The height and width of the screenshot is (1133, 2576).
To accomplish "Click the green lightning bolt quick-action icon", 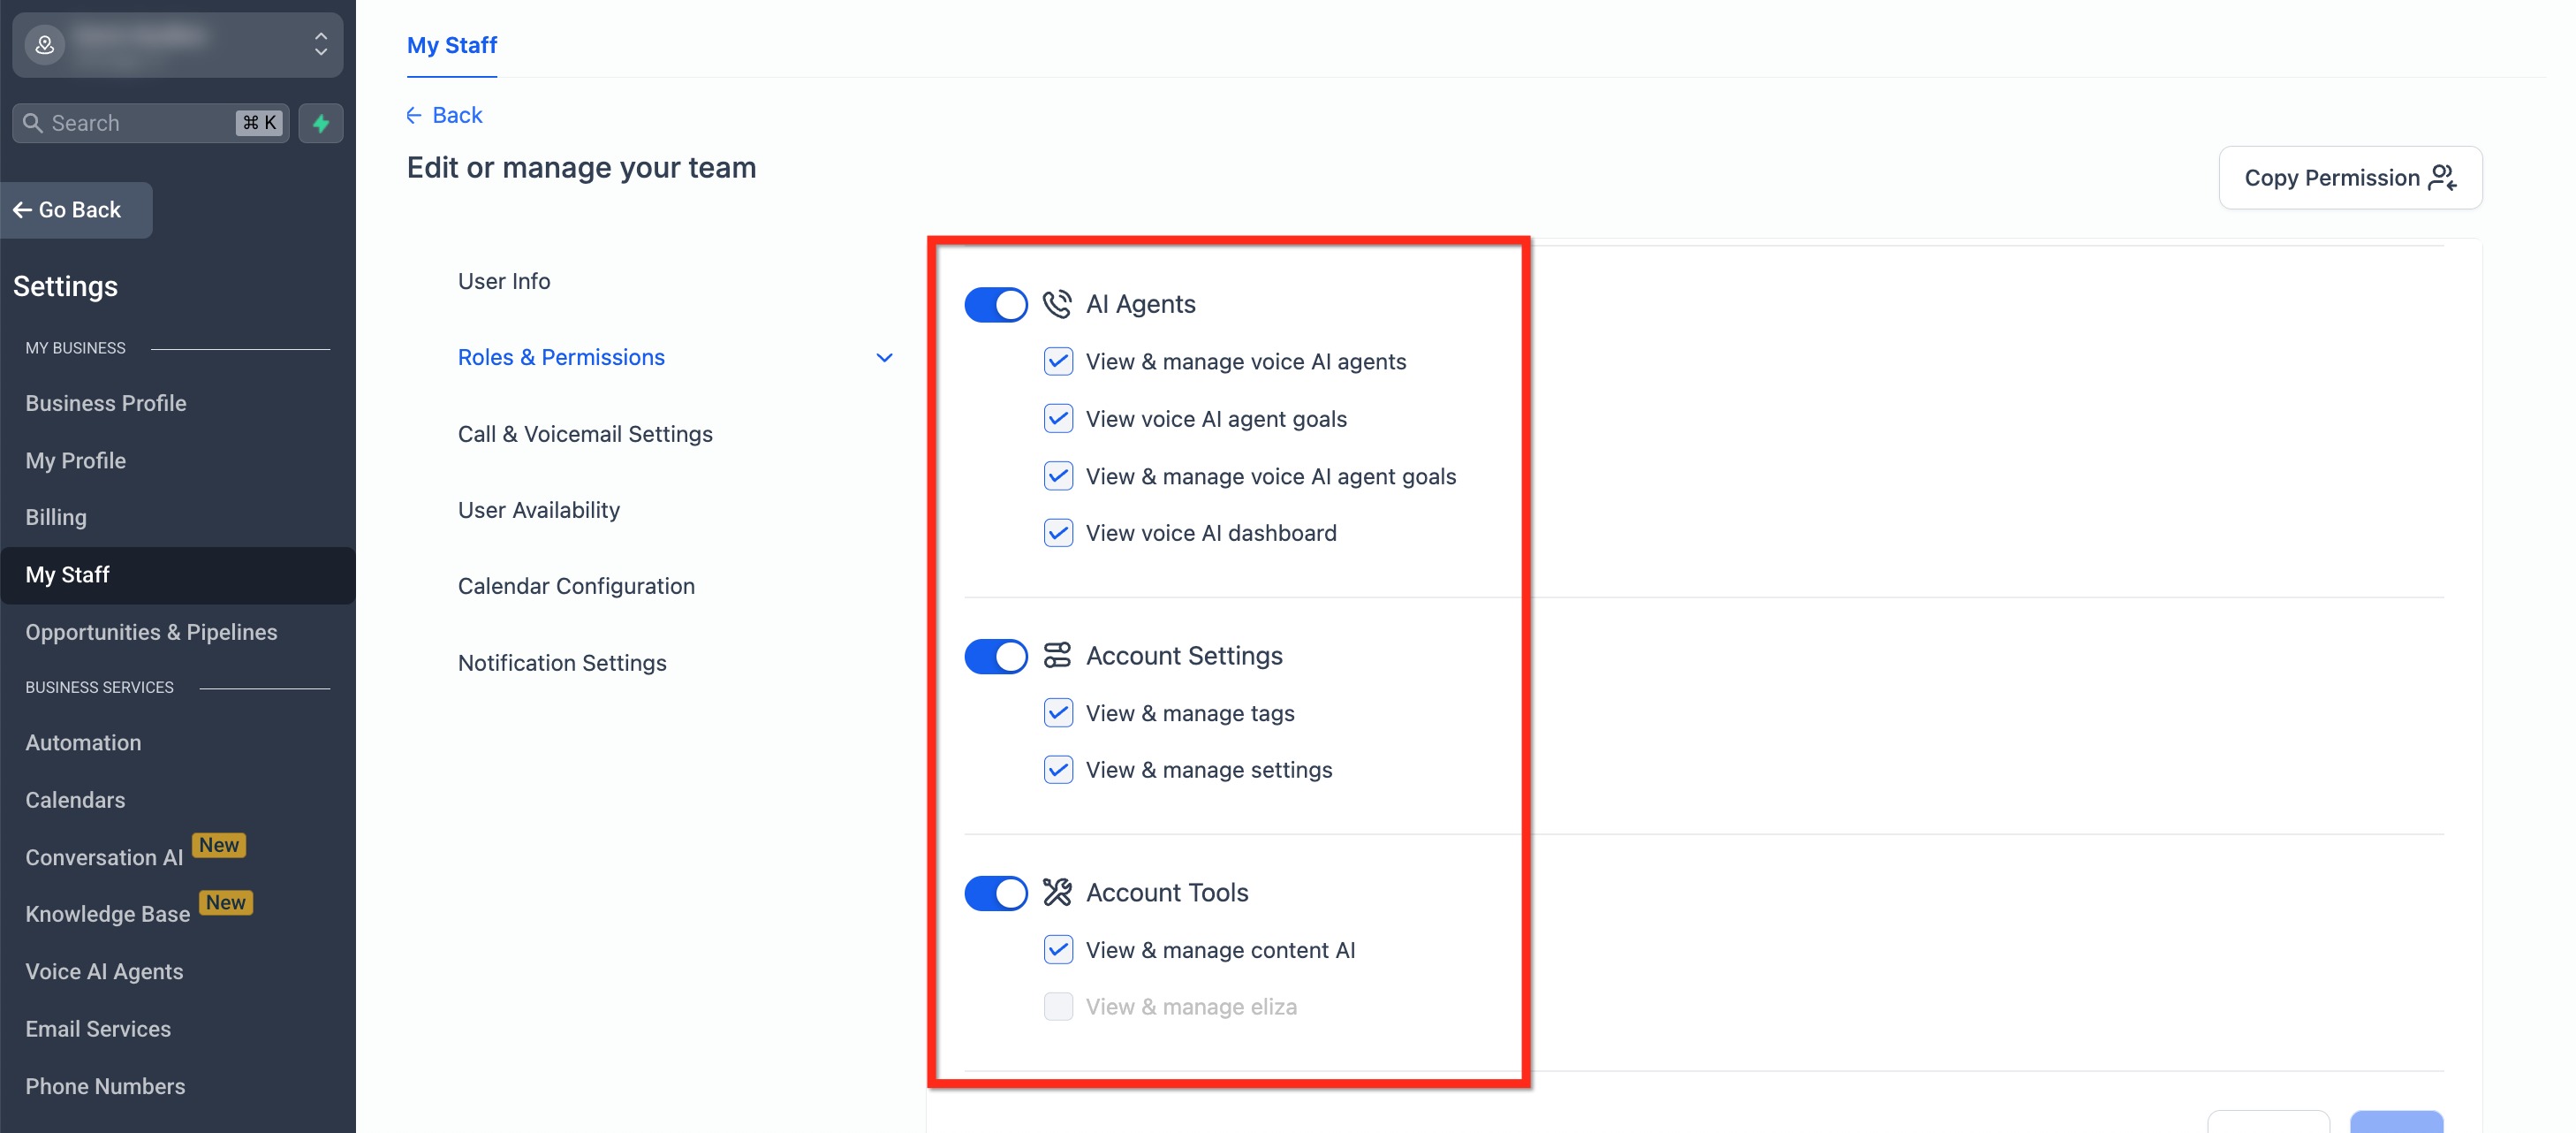I will [321, 123].
